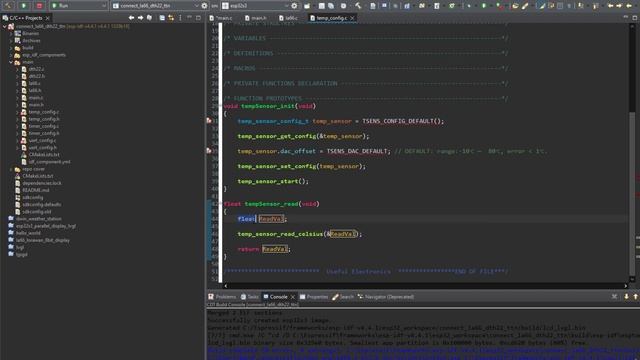
Task: Click the gear beside the esp32s3 target
Action: pyautogui.click(x=294, y=6)
